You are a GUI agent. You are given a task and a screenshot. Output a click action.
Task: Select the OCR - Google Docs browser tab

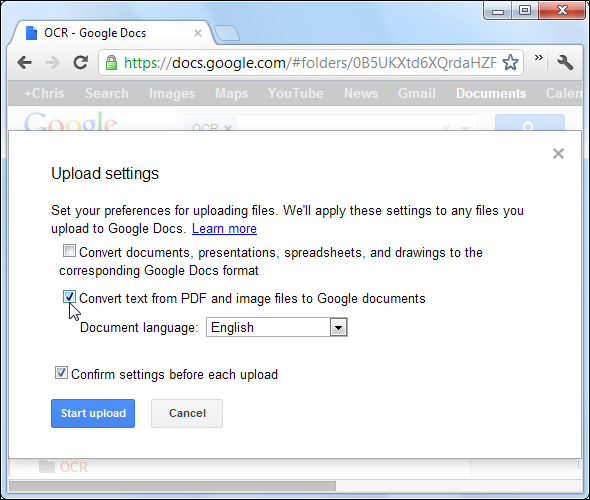pos(111,33)
